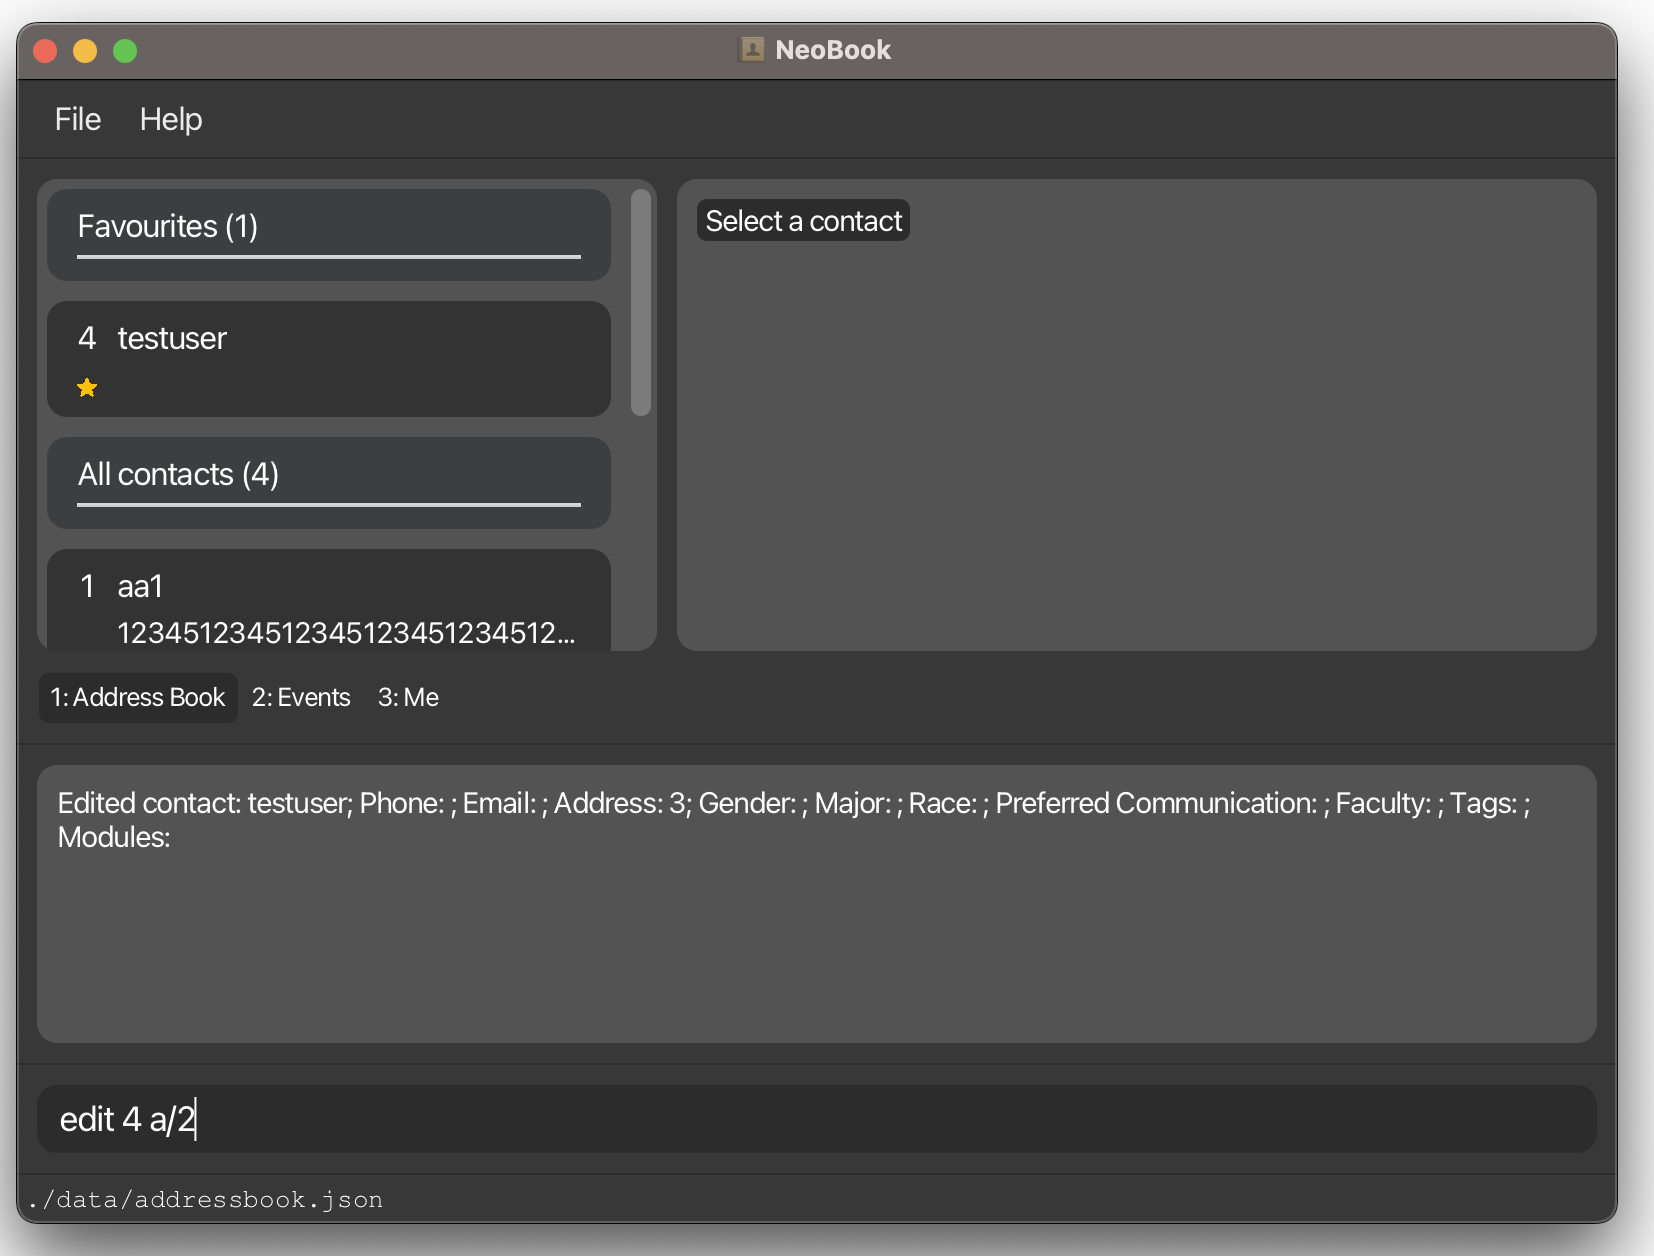Switch to the Events tab
The image size is (1654, 1256).
click(x=300, y=697)
